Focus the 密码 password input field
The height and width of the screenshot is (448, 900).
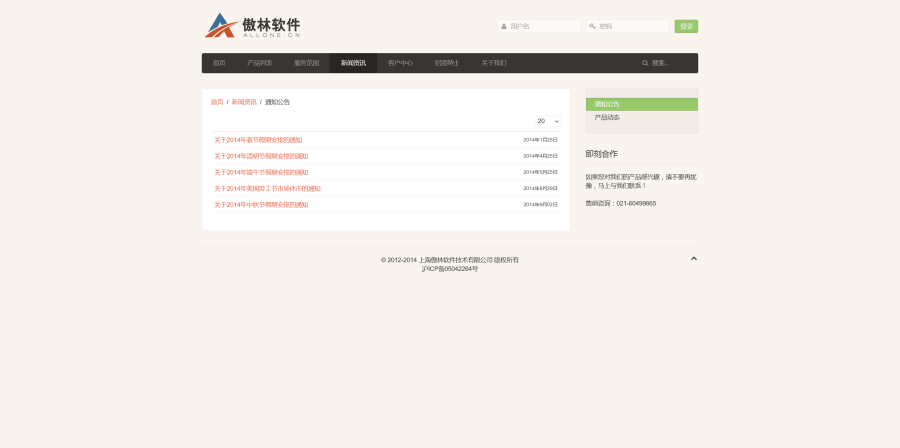(x=627, y=26)
